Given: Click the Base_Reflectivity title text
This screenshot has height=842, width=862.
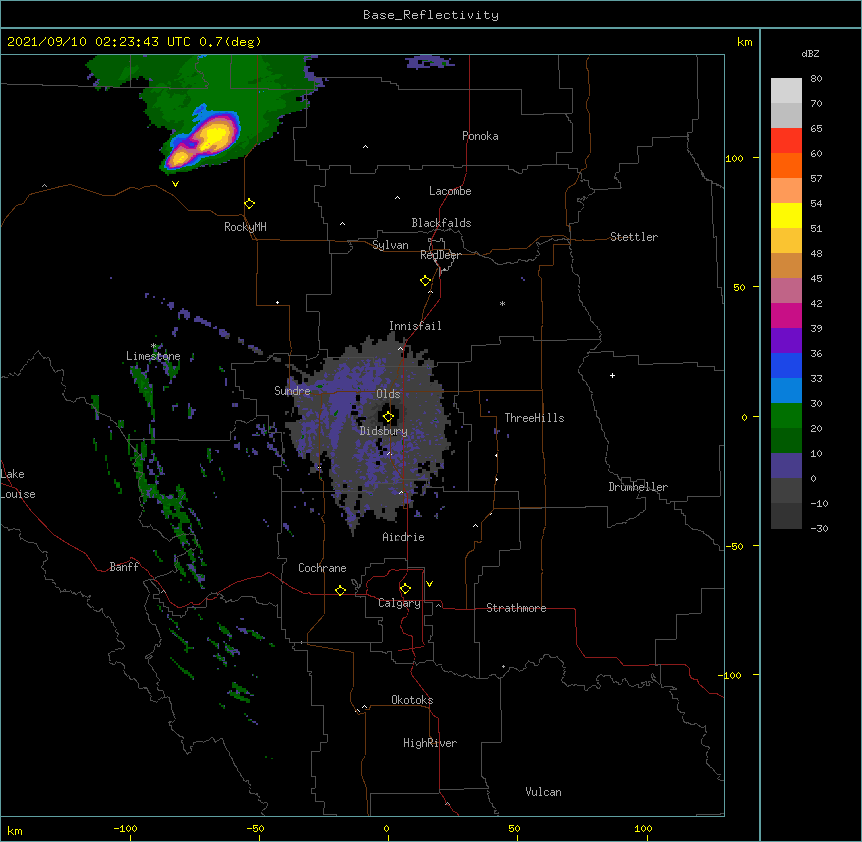Looking at the screenshot, I should [431, 15].
